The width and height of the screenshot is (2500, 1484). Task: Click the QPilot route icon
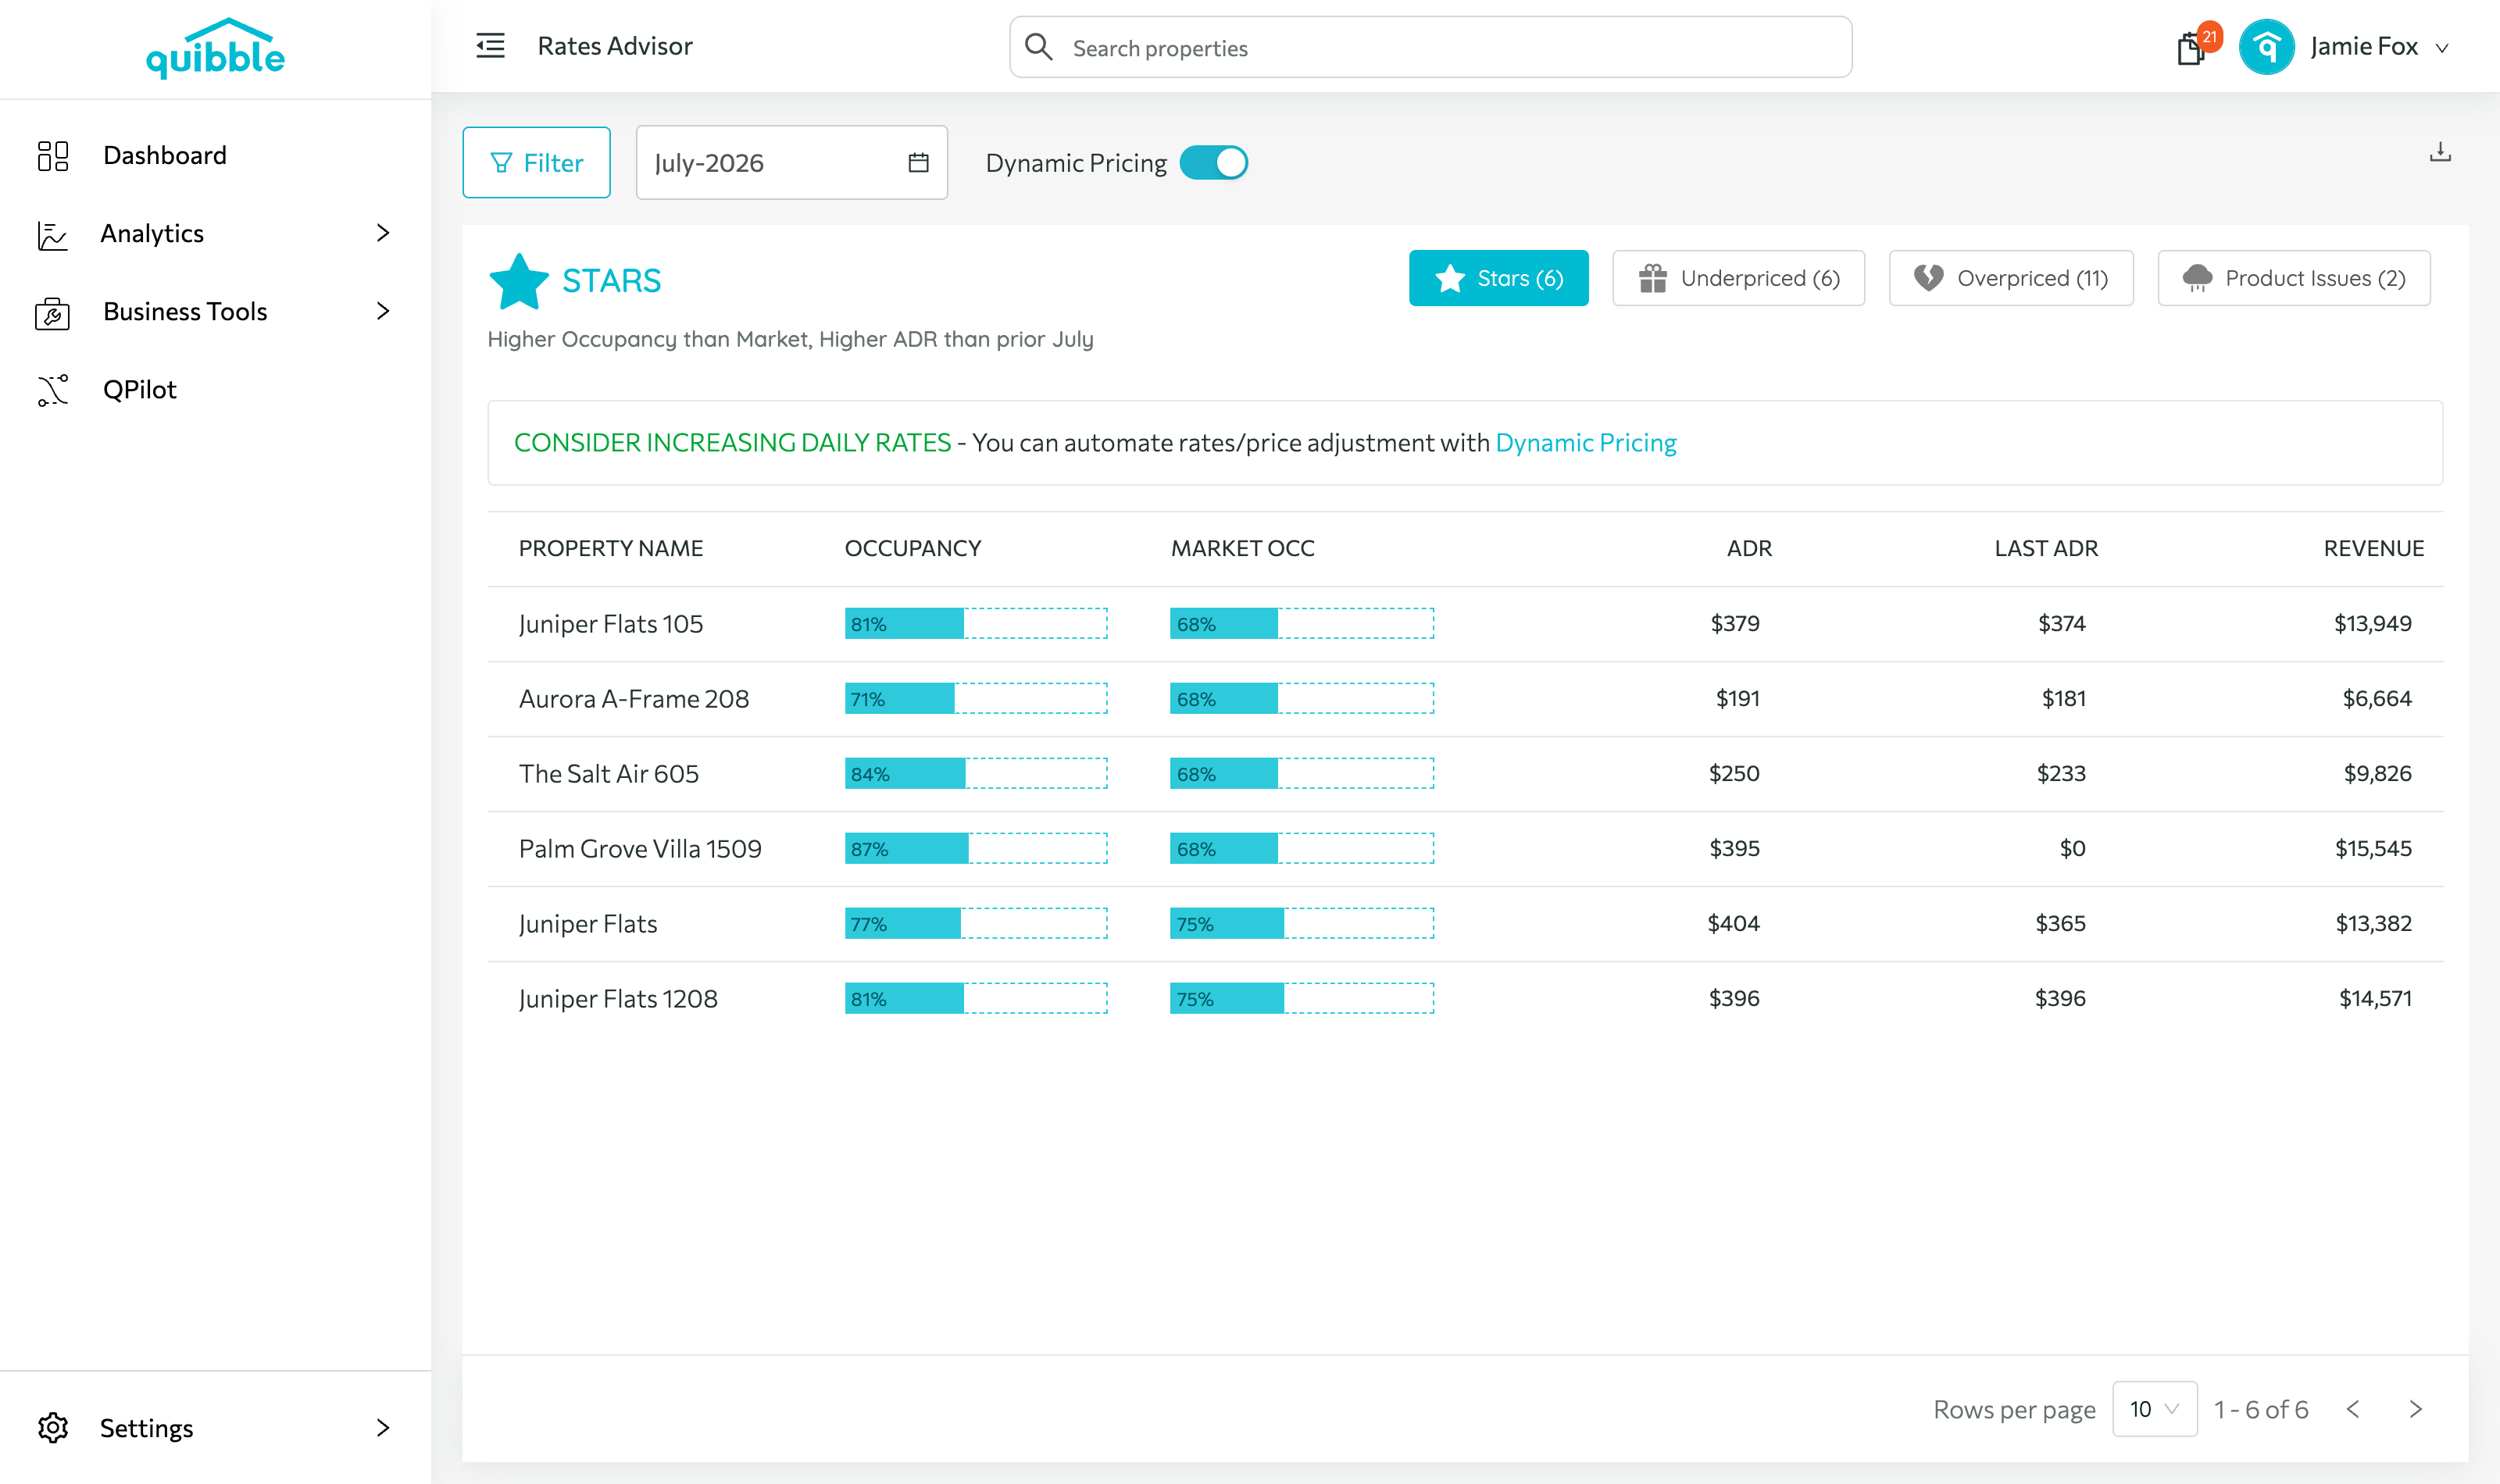click(53, 390)
